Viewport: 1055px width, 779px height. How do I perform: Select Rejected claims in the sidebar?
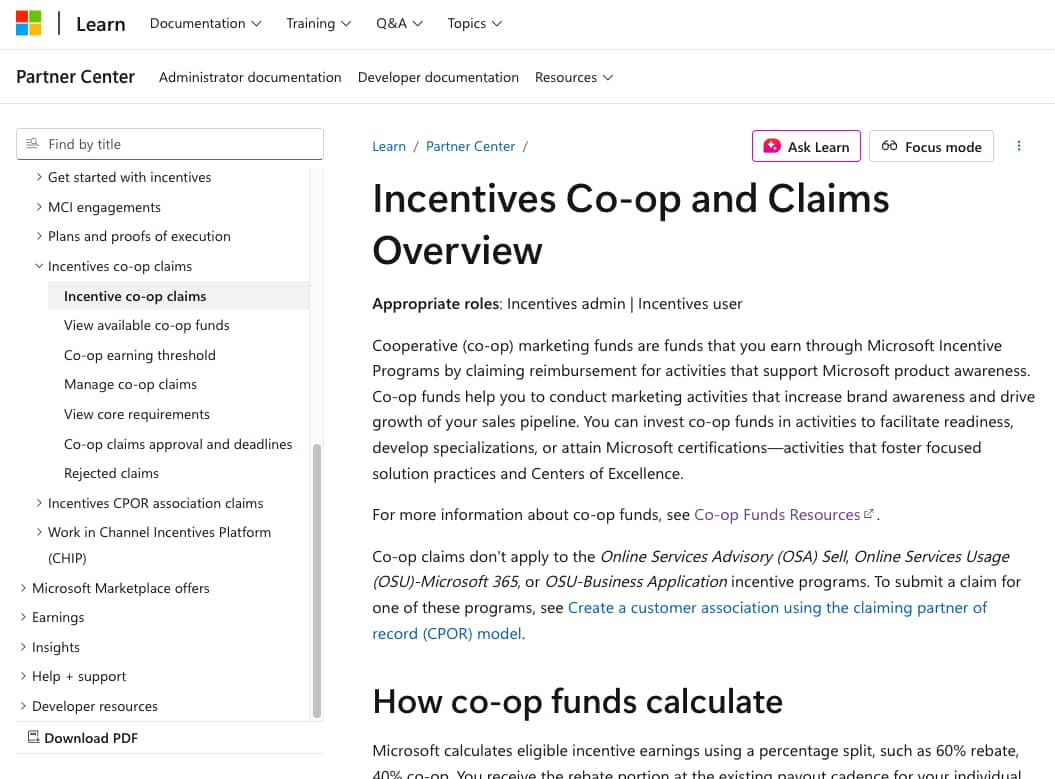111,473
